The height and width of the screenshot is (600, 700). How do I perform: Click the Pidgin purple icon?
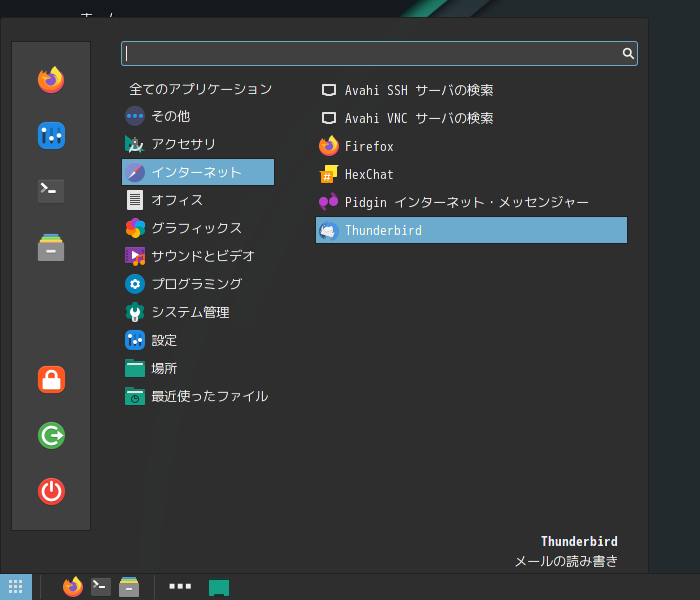click(x=329, y=202)
